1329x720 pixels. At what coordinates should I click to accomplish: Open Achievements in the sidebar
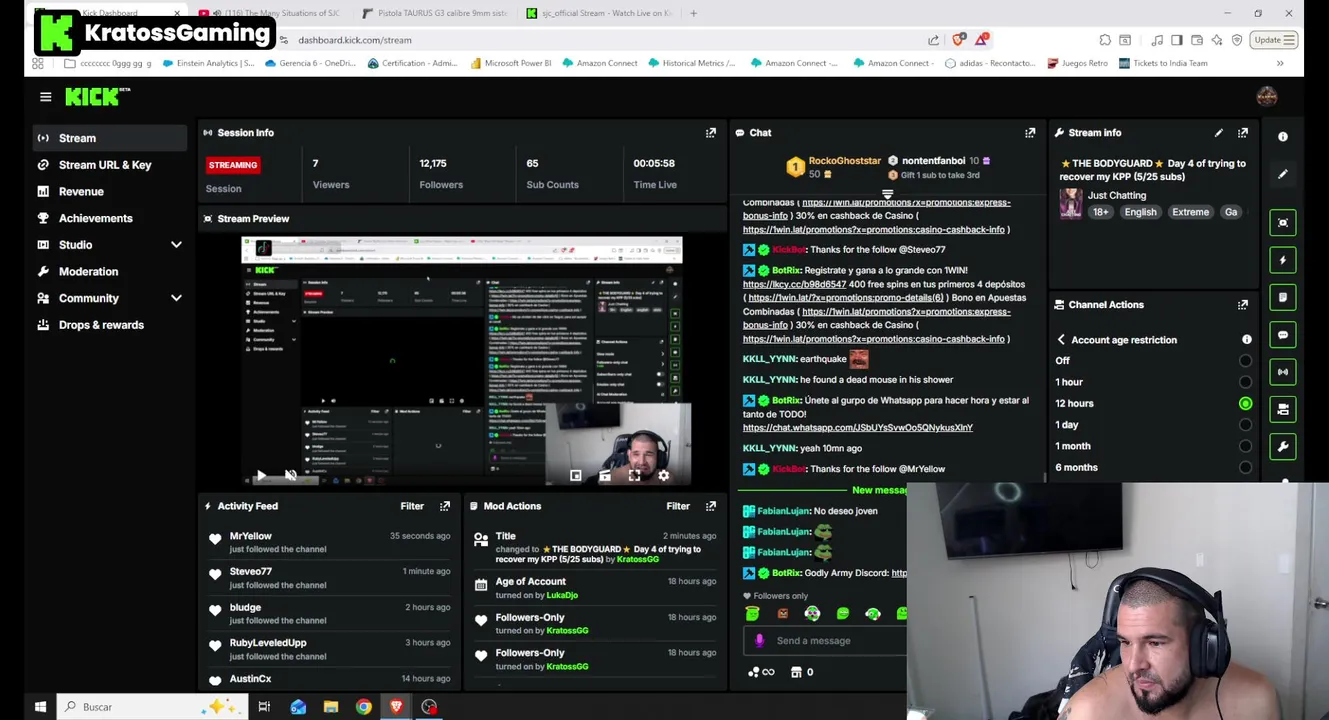click(x=108, y=218)
